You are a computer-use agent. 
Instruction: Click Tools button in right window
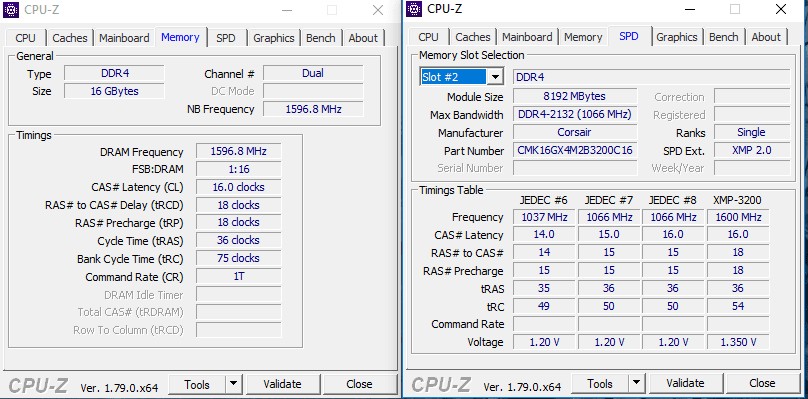[x=600, y=383]
